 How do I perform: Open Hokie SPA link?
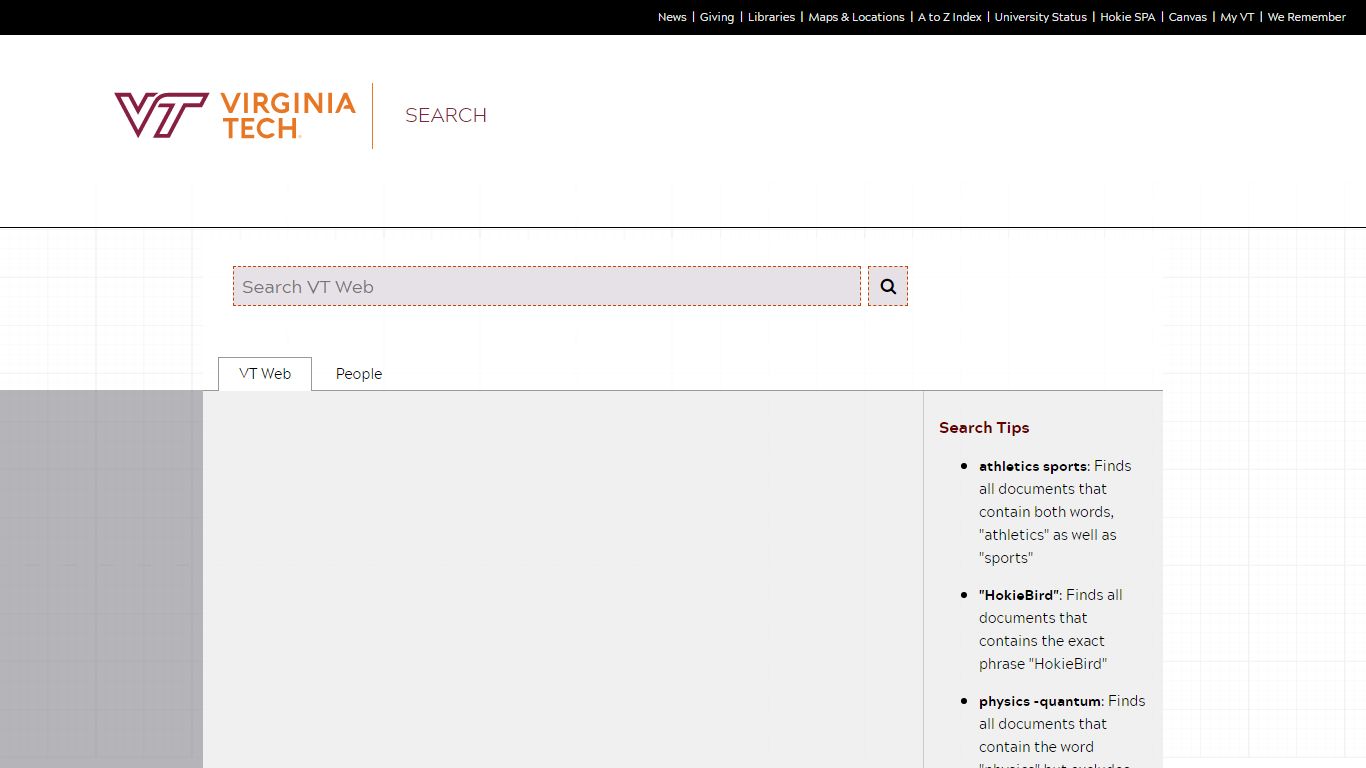coord(1127,17)
